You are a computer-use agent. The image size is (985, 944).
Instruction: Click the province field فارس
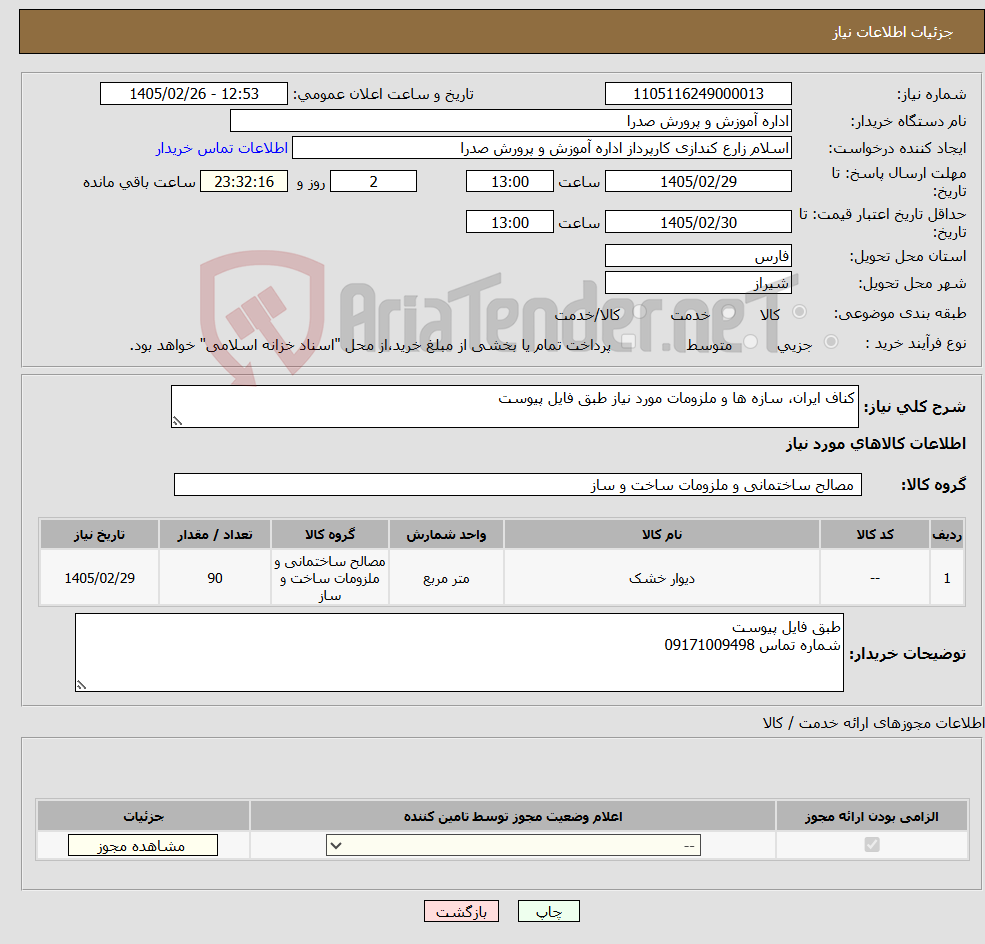point(698,256)
